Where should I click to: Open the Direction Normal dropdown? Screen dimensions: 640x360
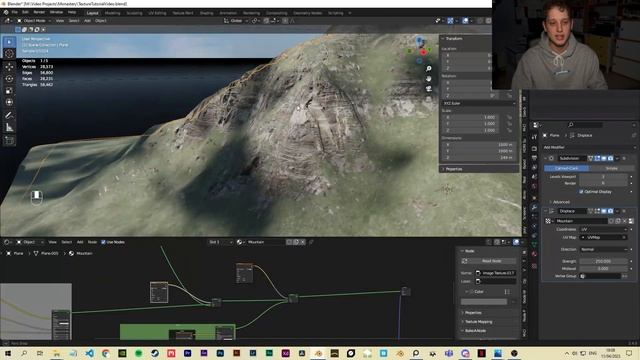[x=605, y=249]
